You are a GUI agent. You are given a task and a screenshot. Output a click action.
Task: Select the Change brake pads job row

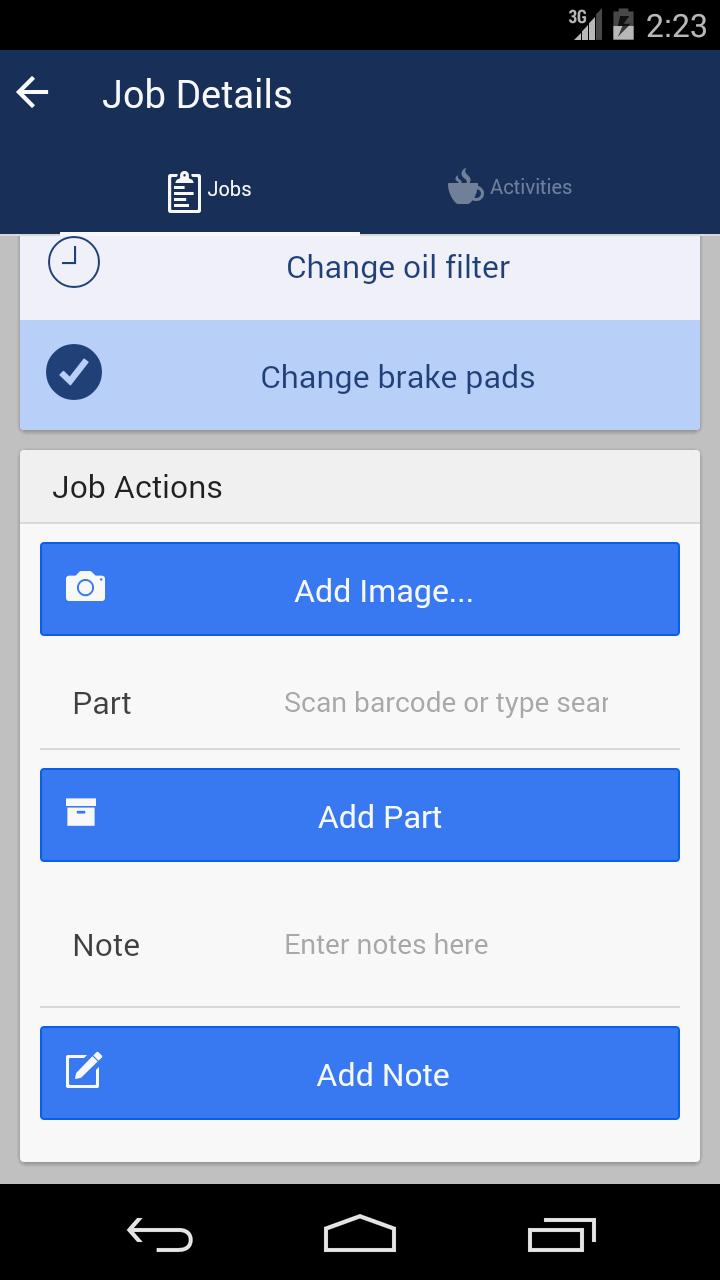pyautogui.click(x=360, y=375)
